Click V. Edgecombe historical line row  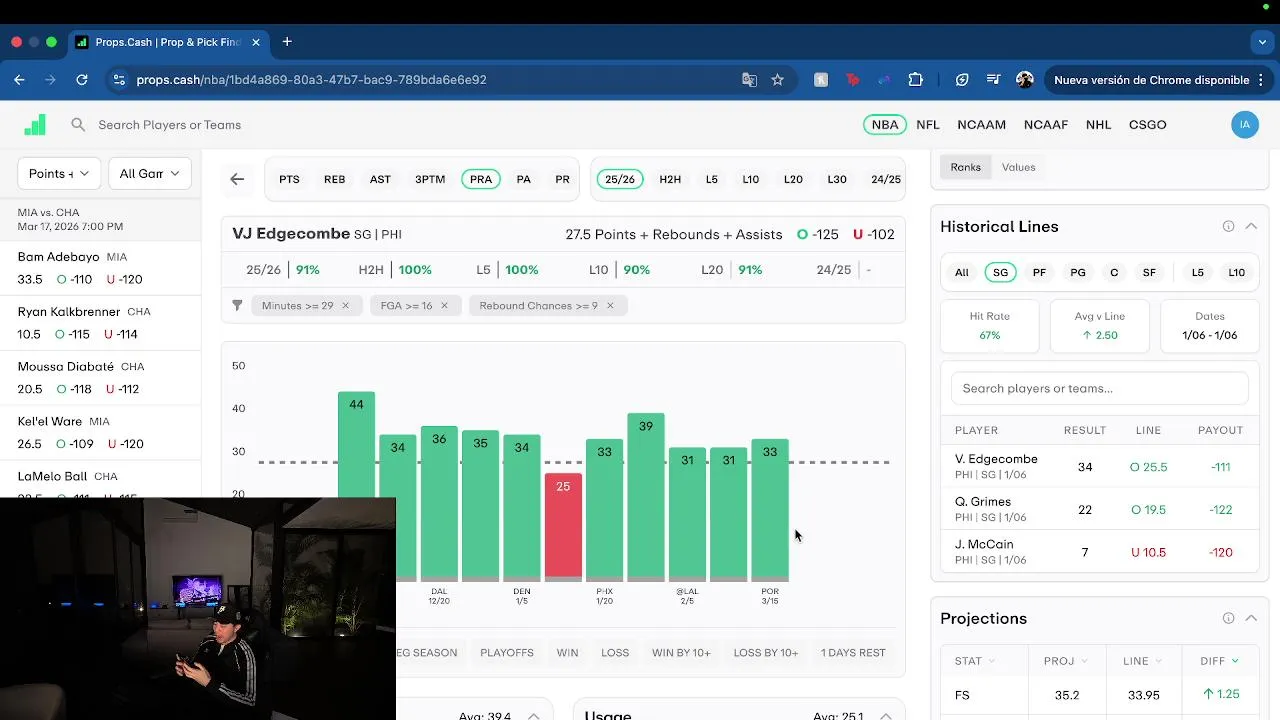tap(1100, 467)
